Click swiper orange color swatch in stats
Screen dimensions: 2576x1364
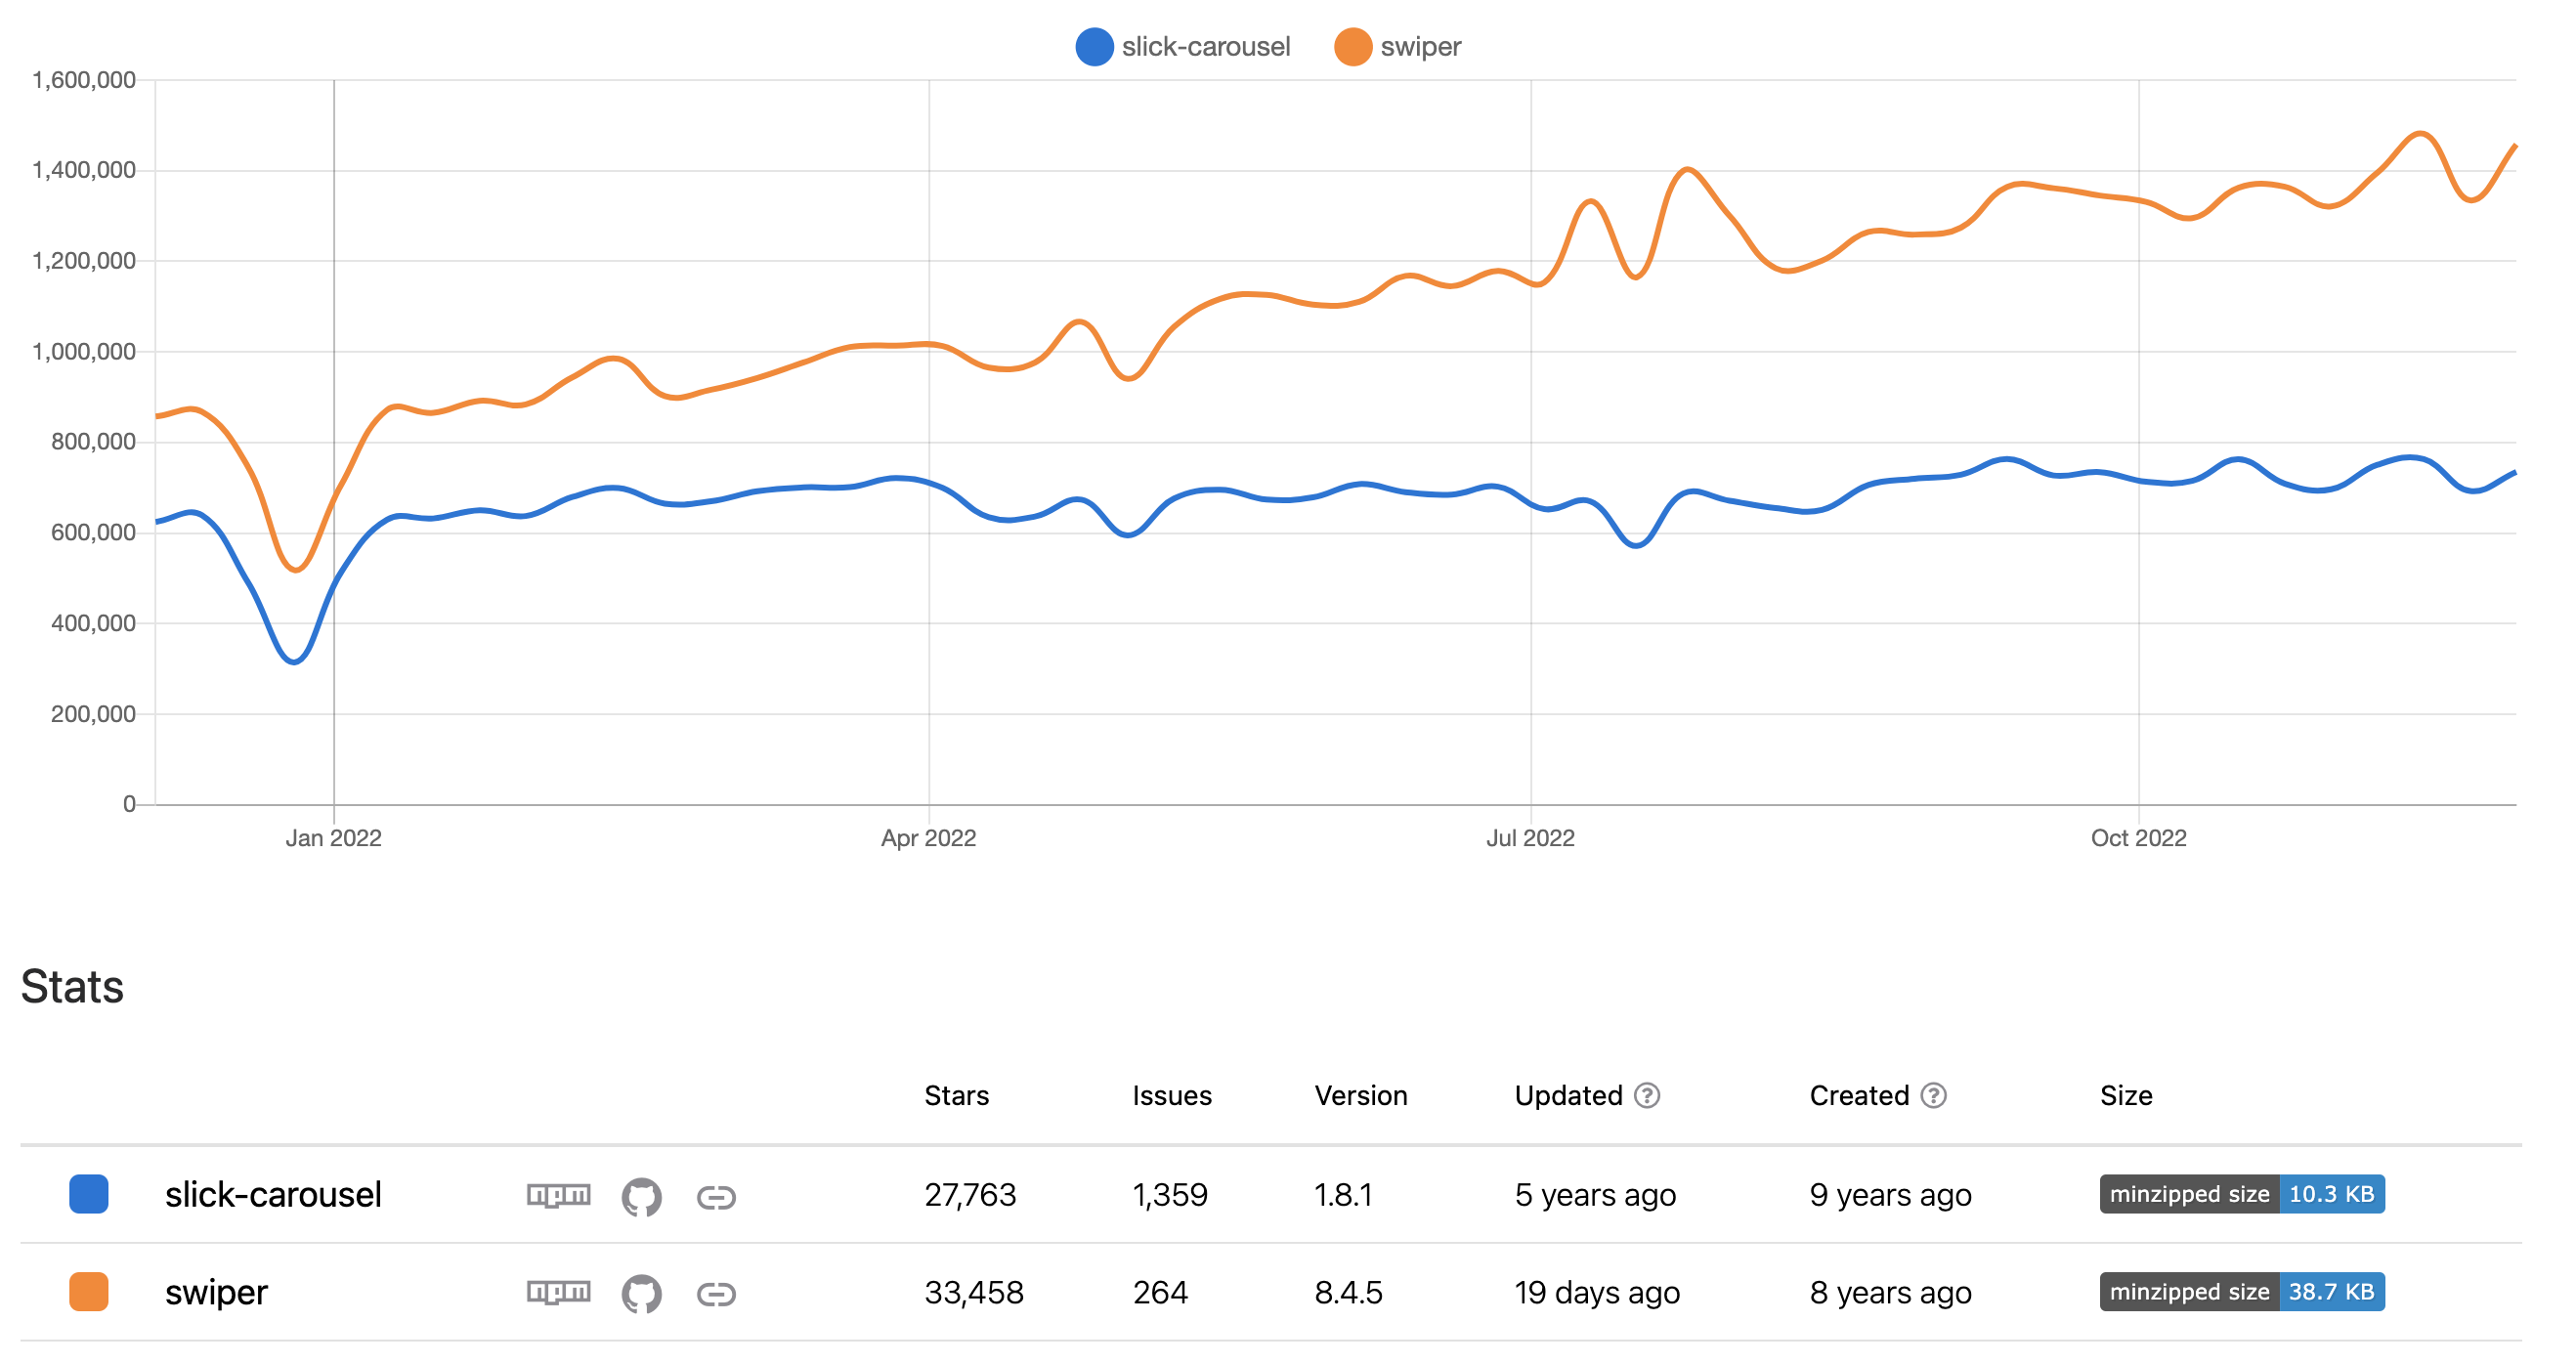(89, 1291)
